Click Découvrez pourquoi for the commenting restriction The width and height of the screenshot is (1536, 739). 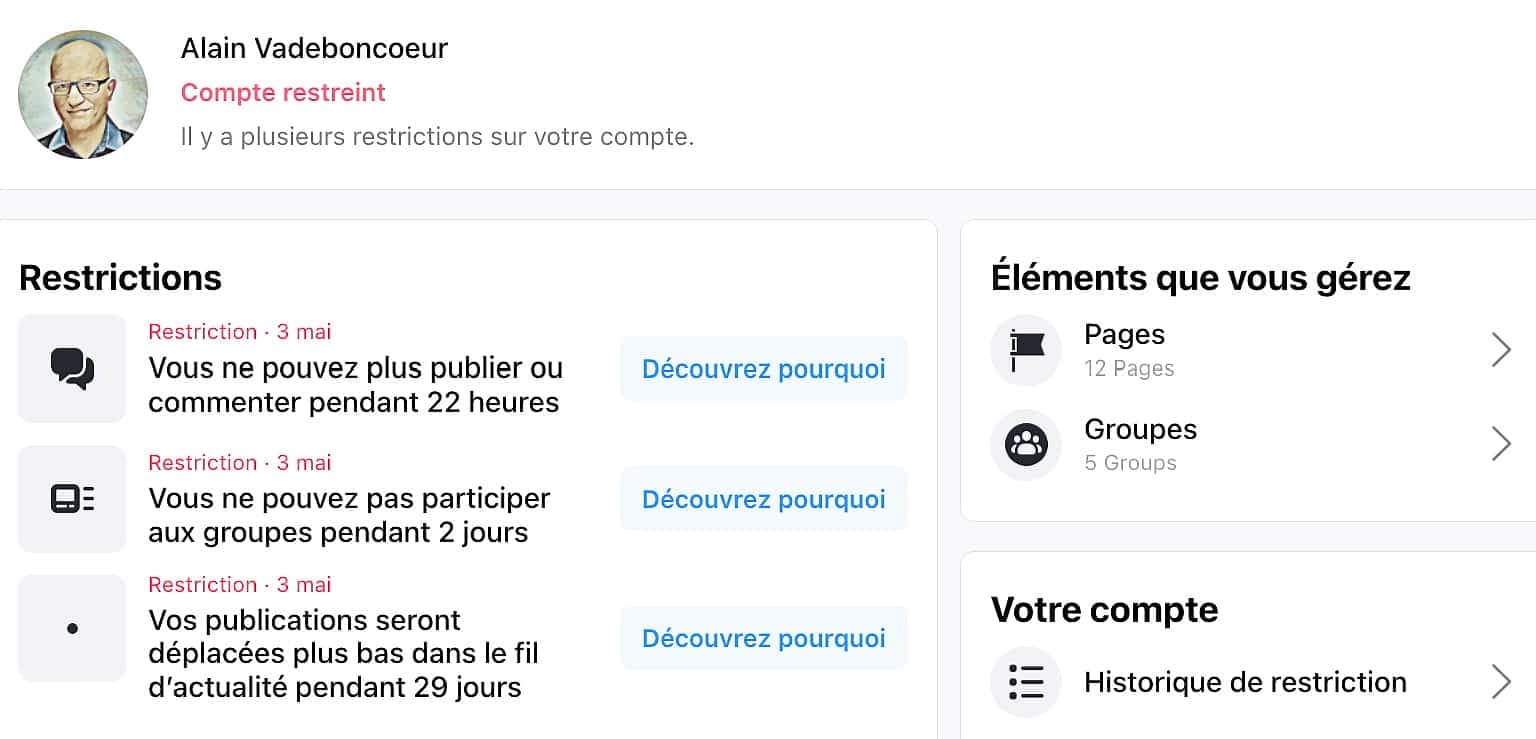tap(763, 368)
